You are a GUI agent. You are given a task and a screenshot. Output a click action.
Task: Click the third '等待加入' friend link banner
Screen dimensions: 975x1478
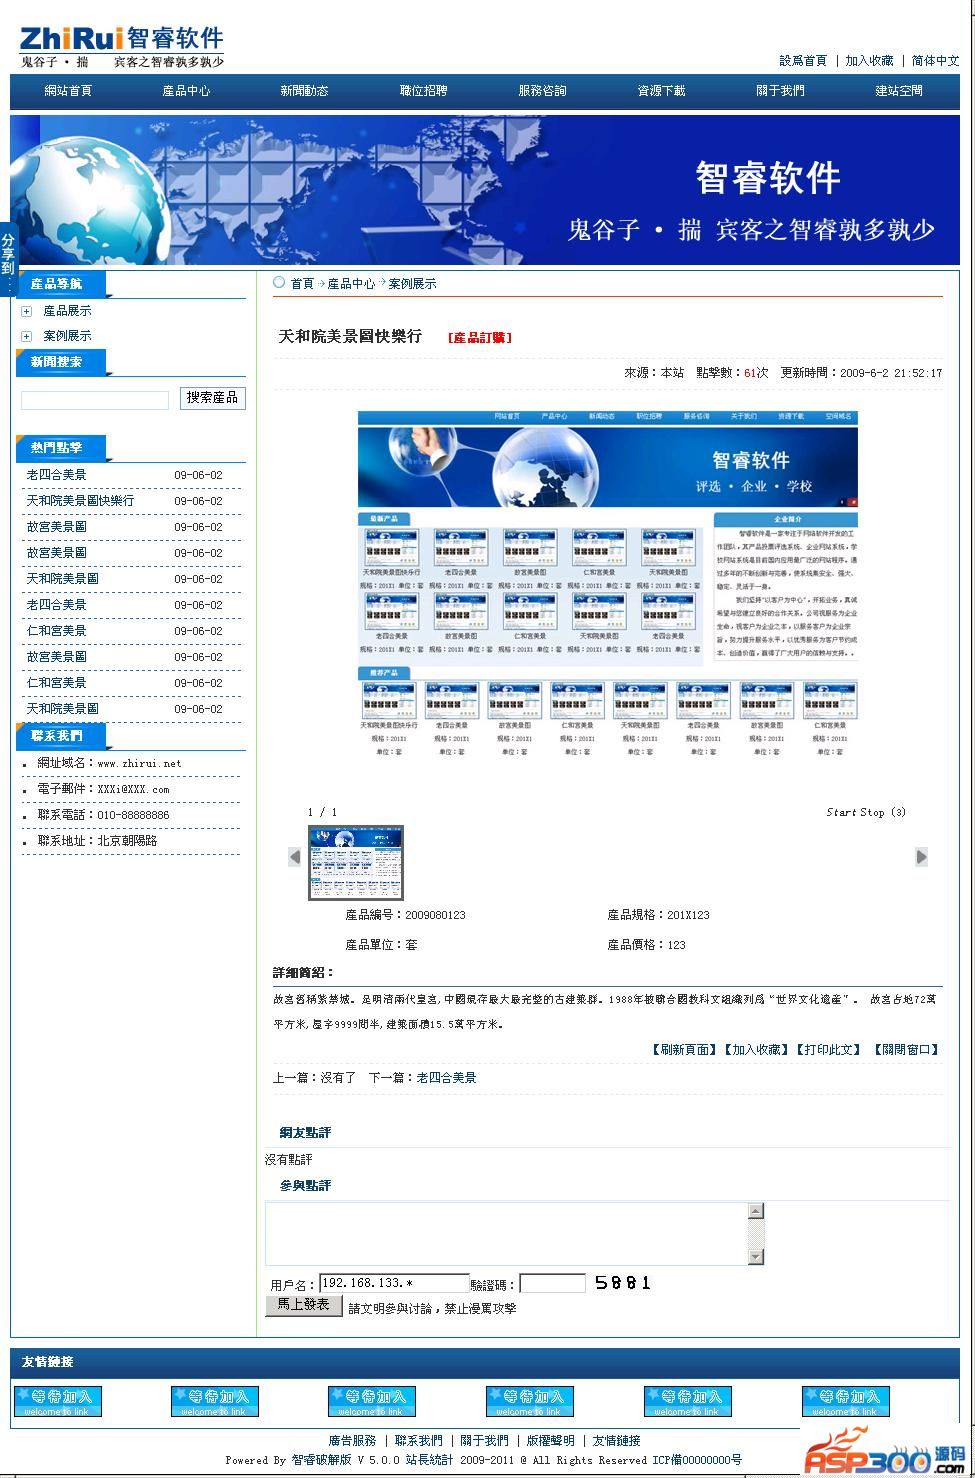(372, 1401)
